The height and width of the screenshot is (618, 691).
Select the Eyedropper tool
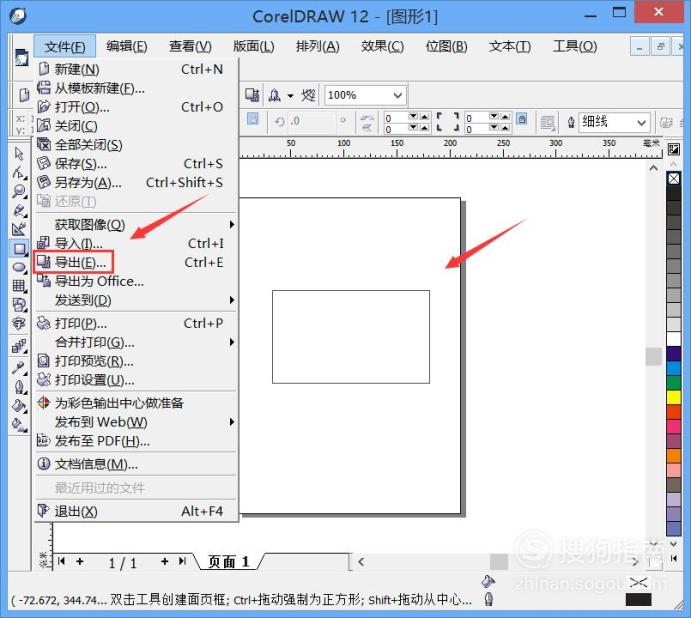coord(19,367)
